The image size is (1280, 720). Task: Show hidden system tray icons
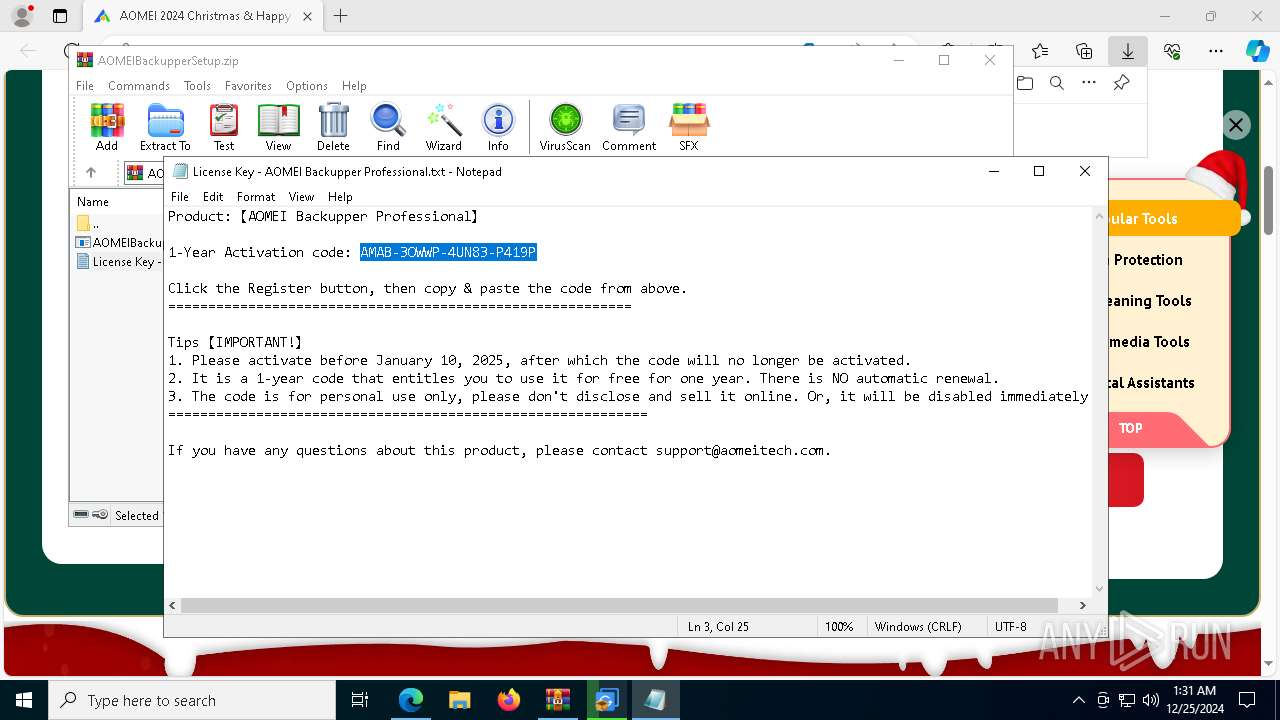click(1078, 700)
